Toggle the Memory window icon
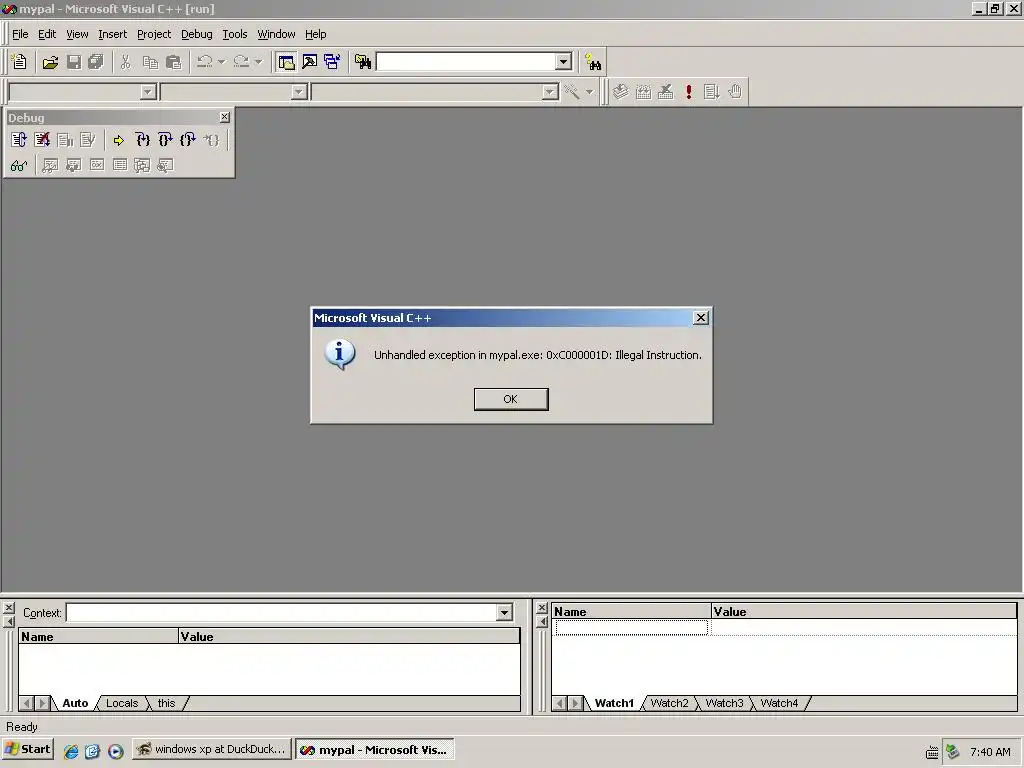This screenshot has height=768, width=1024. pos(120,165)
